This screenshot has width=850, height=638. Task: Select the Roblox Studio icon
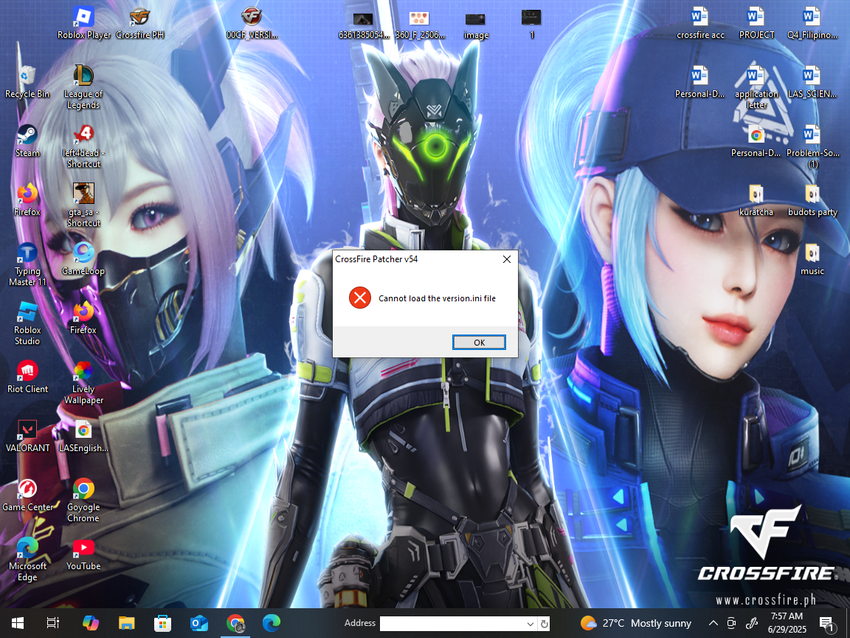(27, 324)
